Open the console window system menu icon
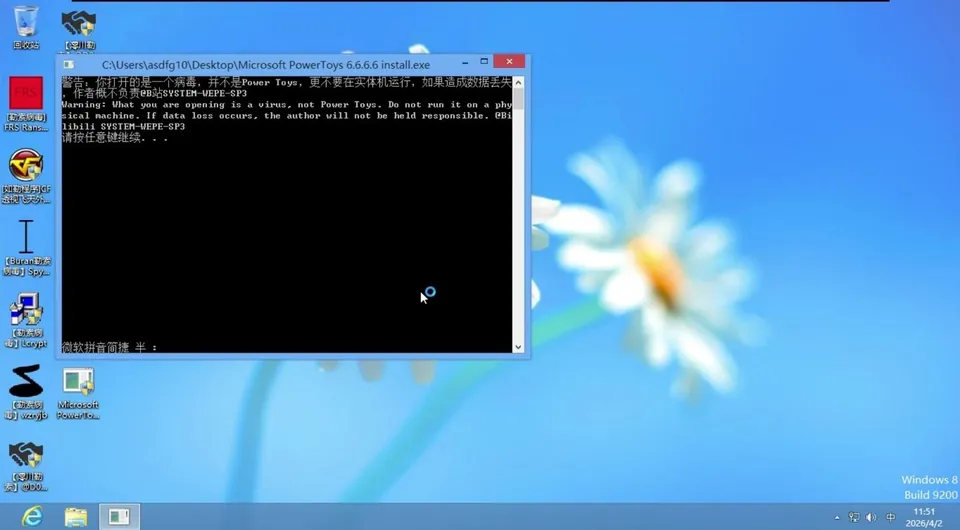The width and height of the screenshot is (960, 530). (x=69, y=64)
